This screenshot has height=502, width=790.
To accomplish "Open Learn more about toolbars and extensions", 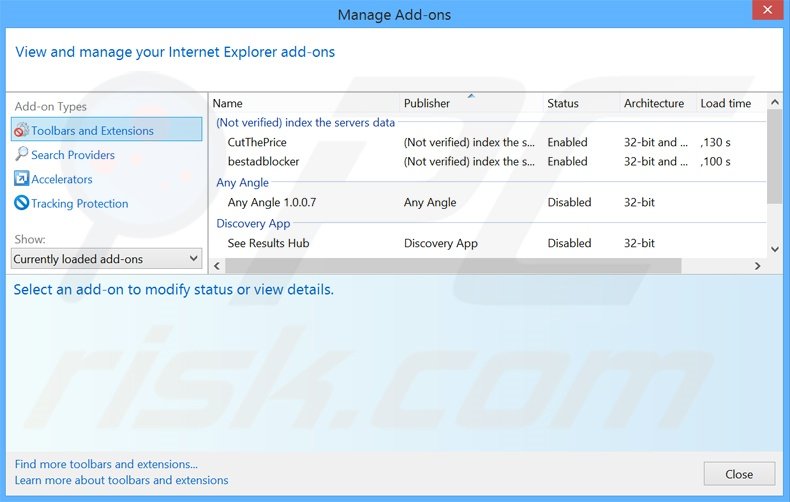I will tap(121, 480).
